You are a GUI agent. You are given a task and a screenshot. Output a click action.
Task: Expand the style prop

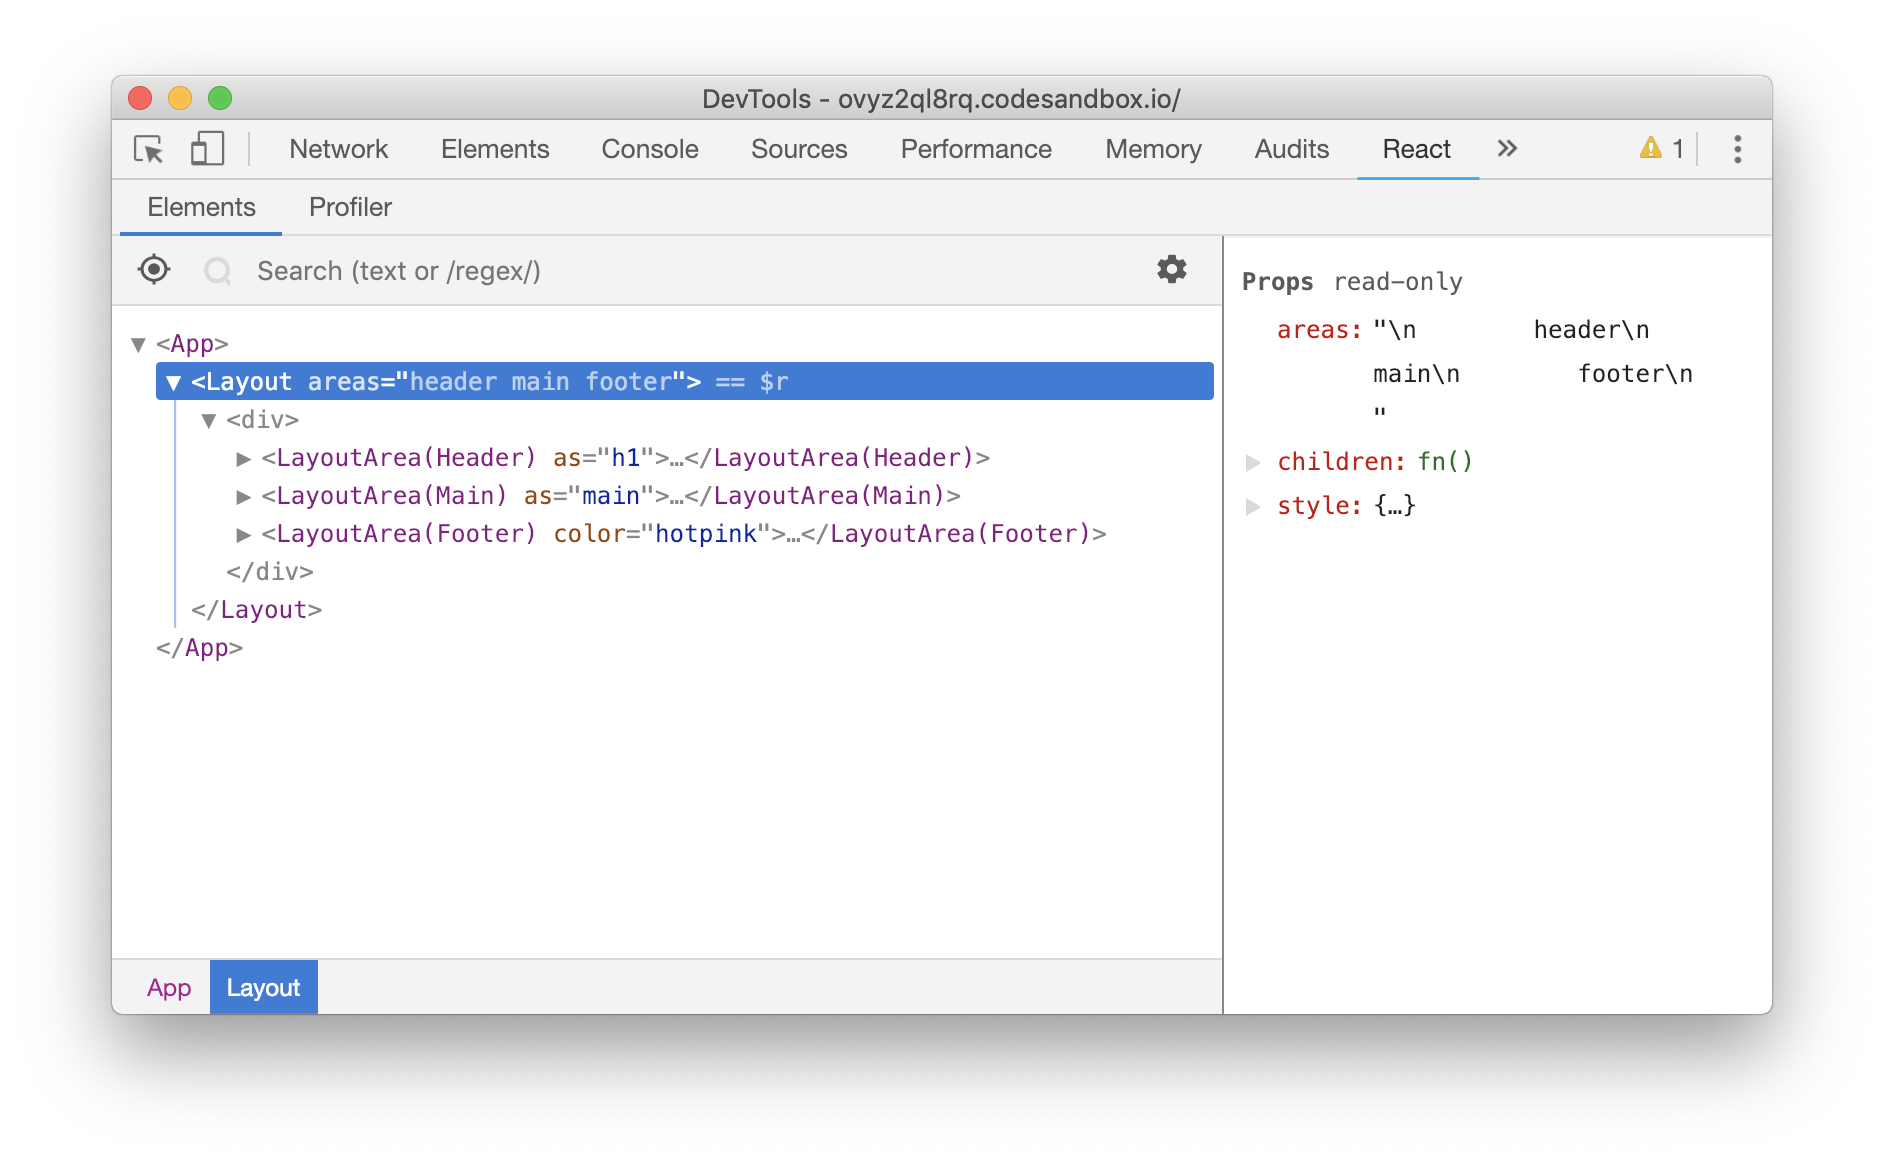[x=1252, y=506]
